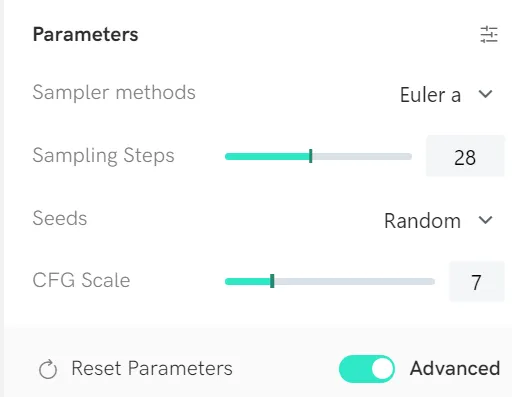Click the unfilled gray CFG Scale track
Image resolution: width=512 pixels, height=397 pixels.
pos(354,282)
